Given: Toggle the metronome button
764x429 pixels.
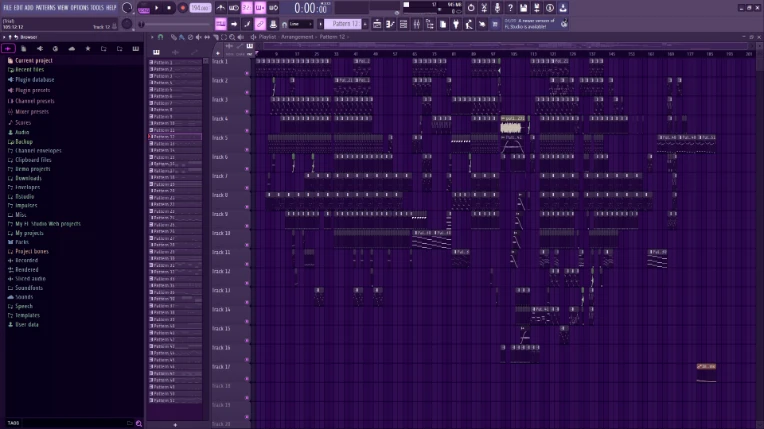Looking at the screenshot, I should pyautogui.click(x=221, y=8).
